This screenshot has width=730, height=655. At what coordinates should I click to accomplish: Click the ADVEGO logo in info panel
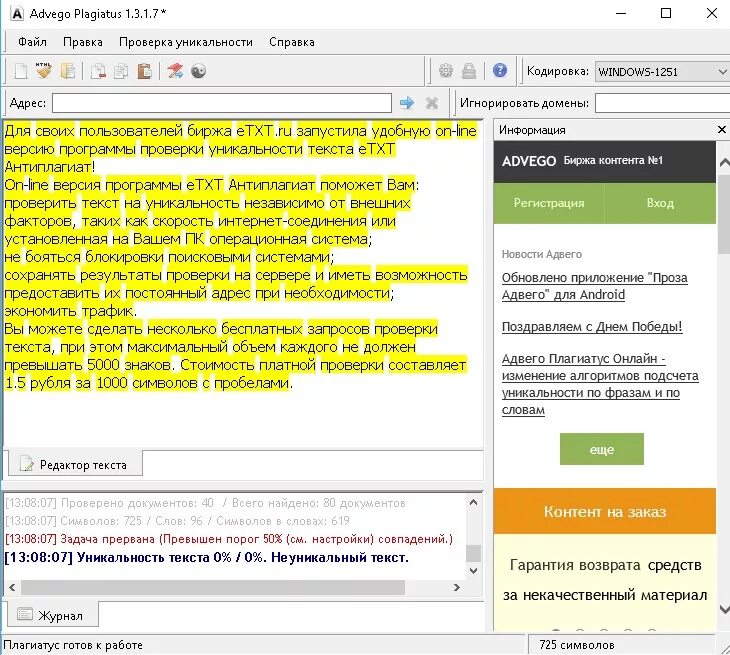(x=529, y=161)
